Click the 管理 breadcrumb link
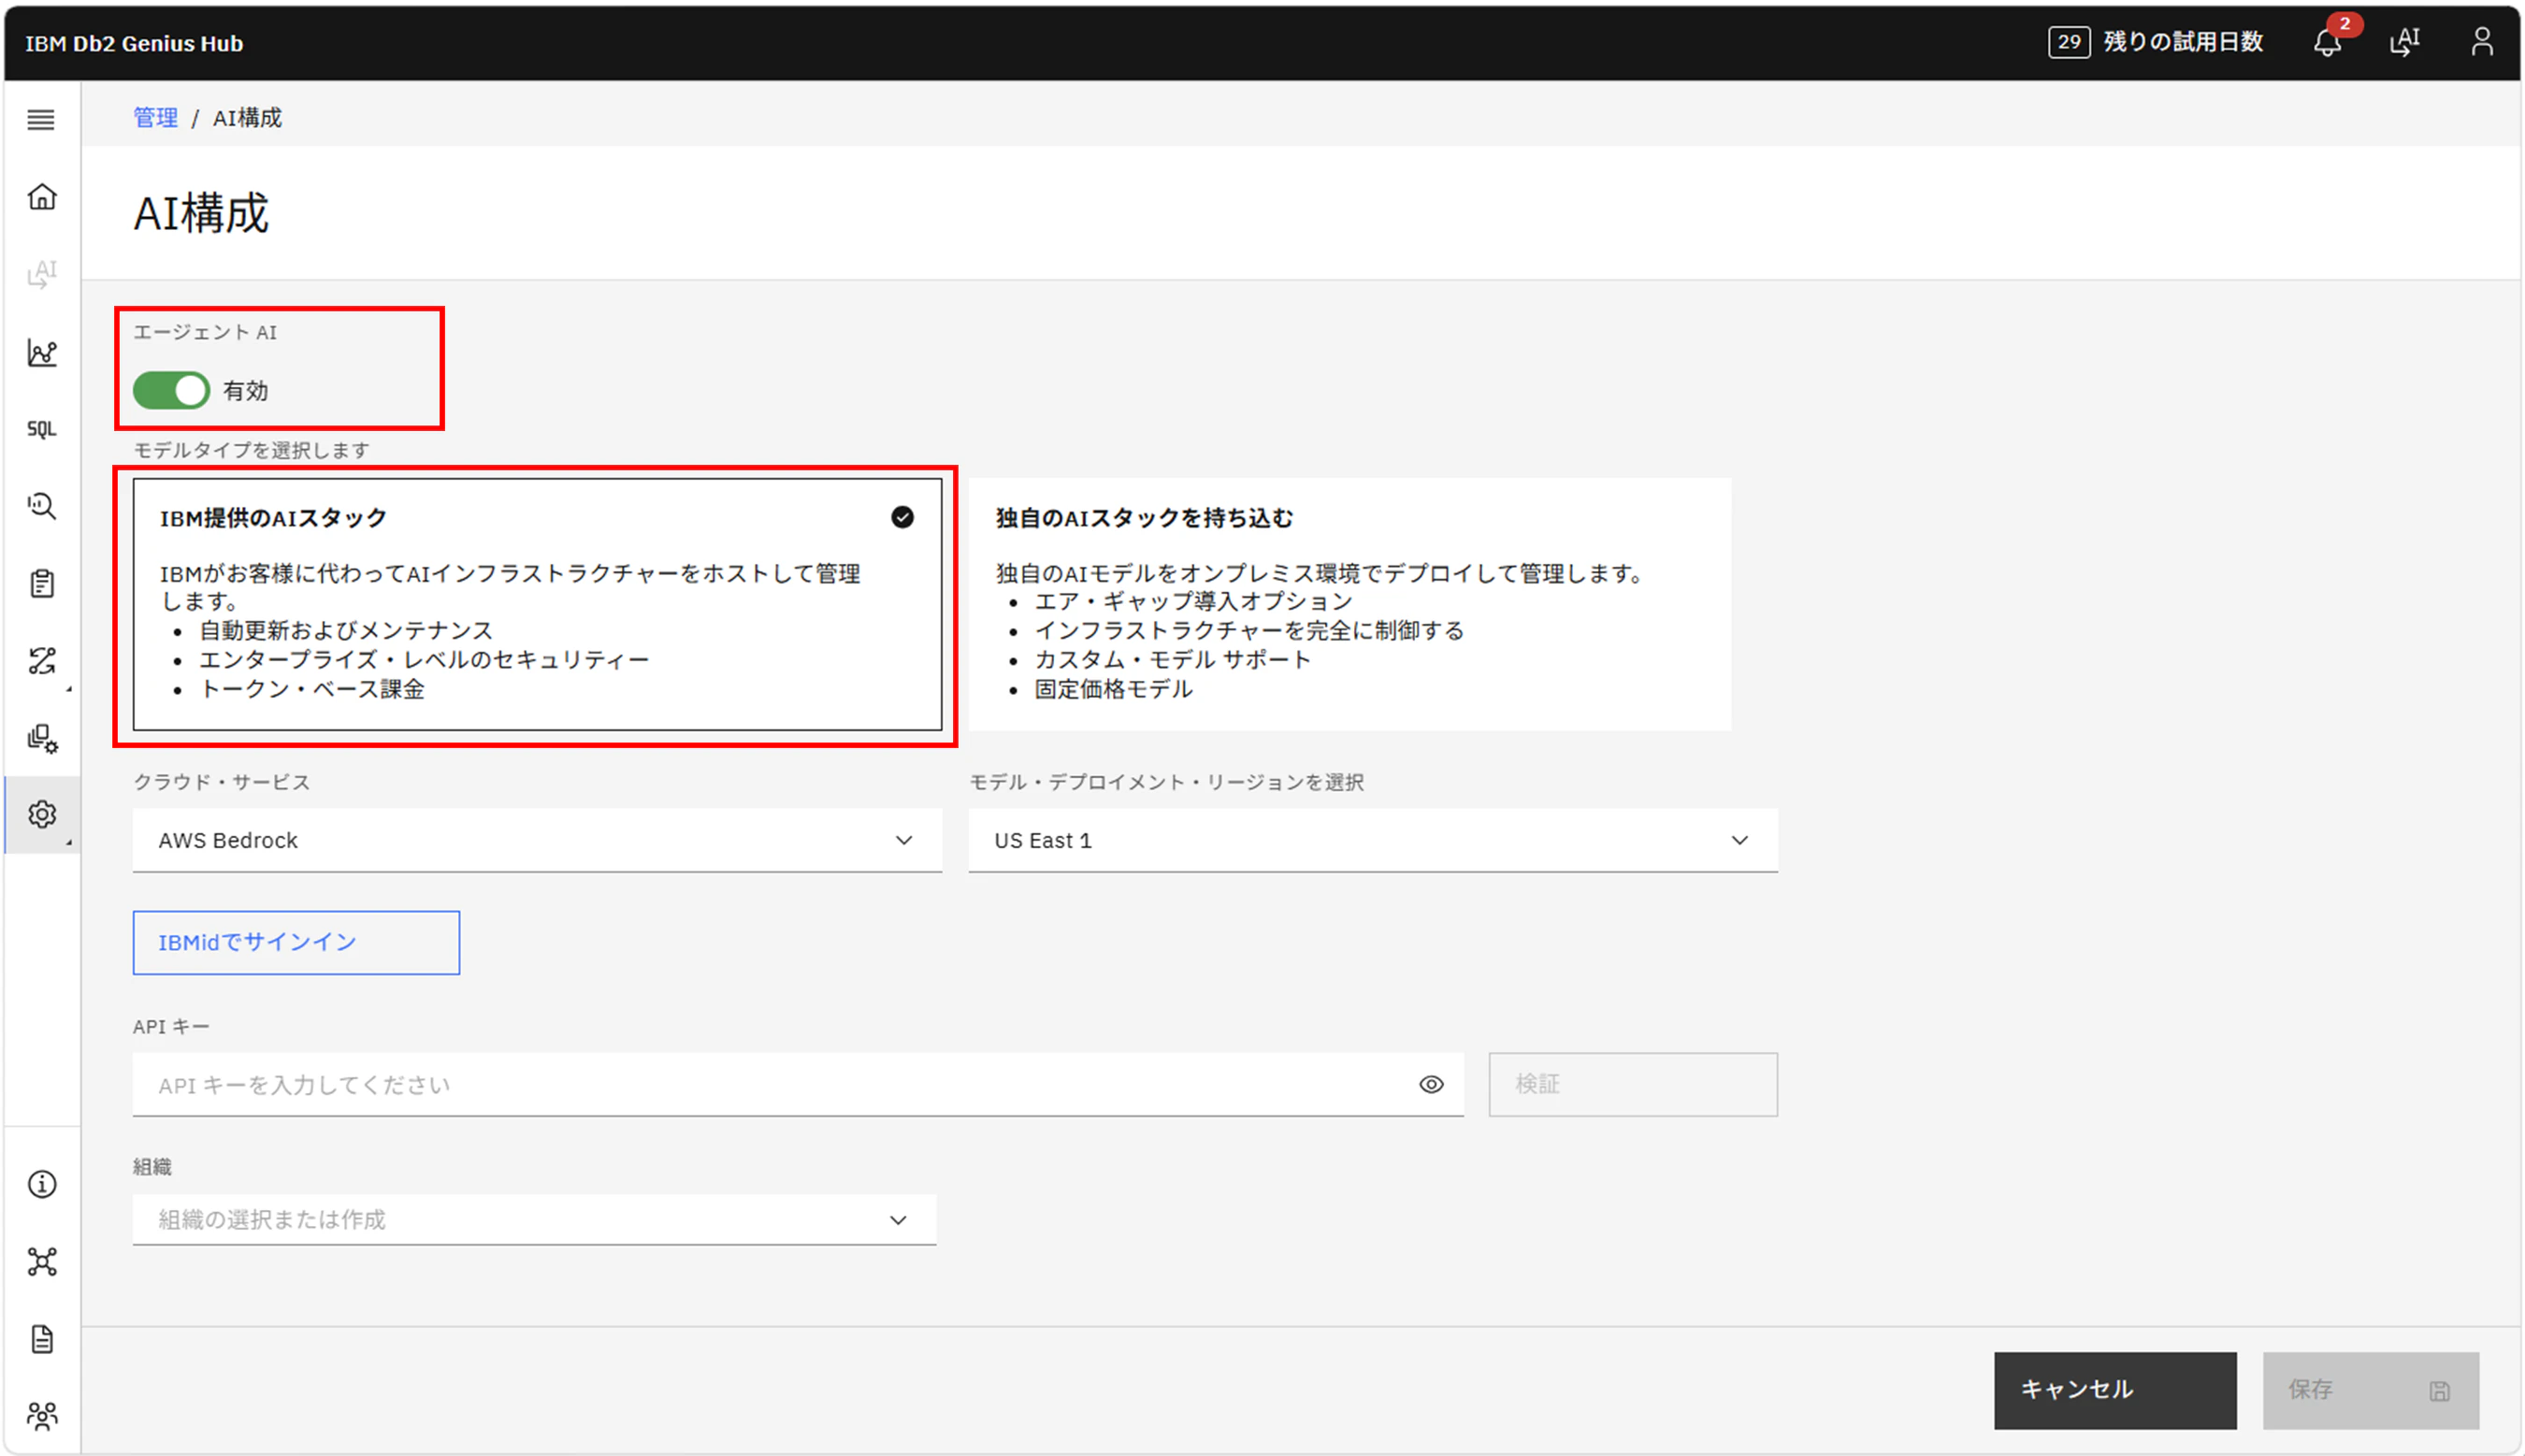Screen dimensions: 2525x1456 pos(155,118)
